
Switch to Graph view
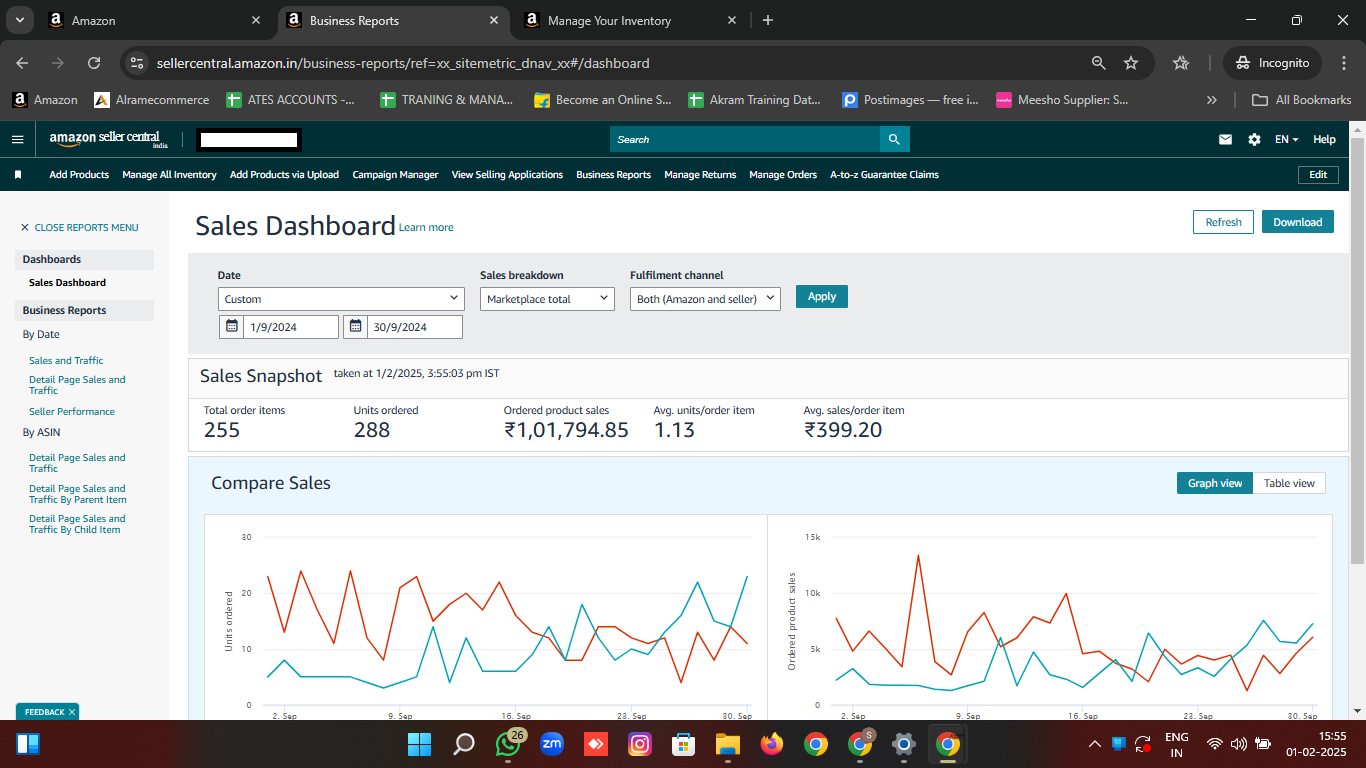(1214, 483)
